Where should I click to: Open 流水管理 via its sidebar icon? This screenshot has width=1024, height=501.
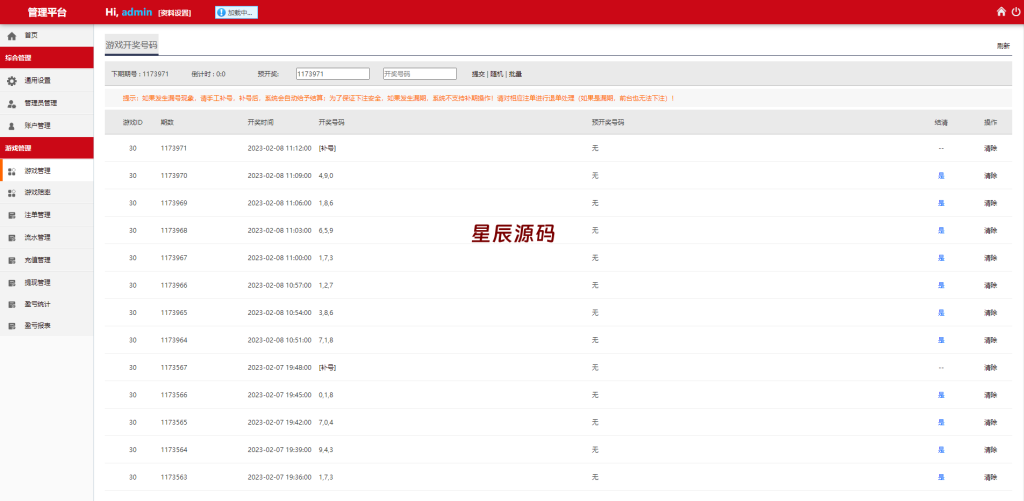pos(11,238)
